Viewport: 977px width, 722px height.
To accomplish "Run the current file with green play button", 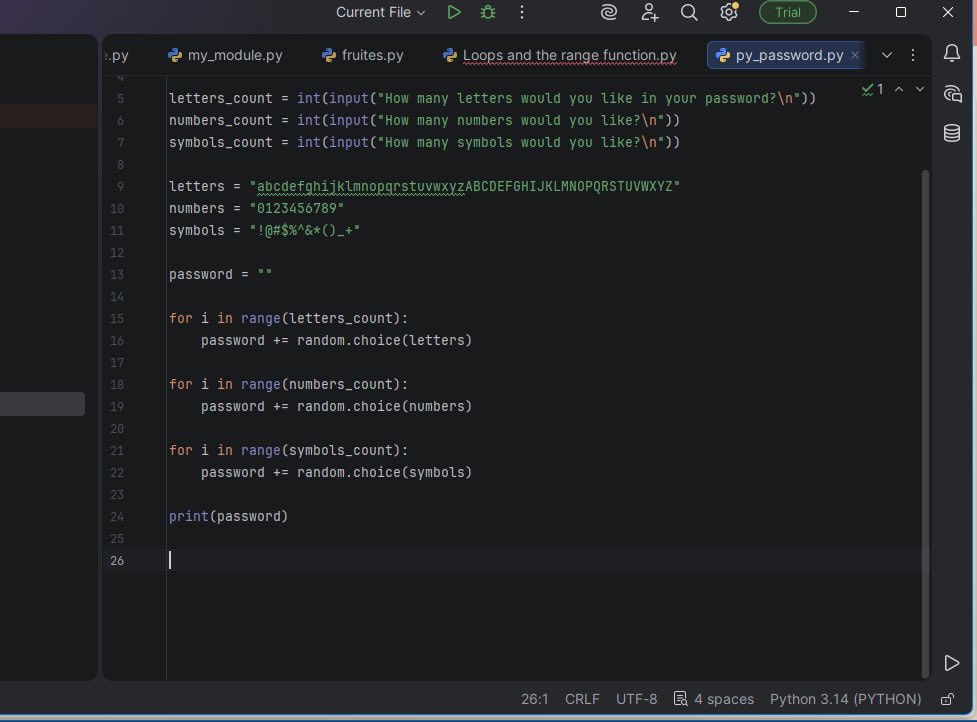I will point(454,12).
